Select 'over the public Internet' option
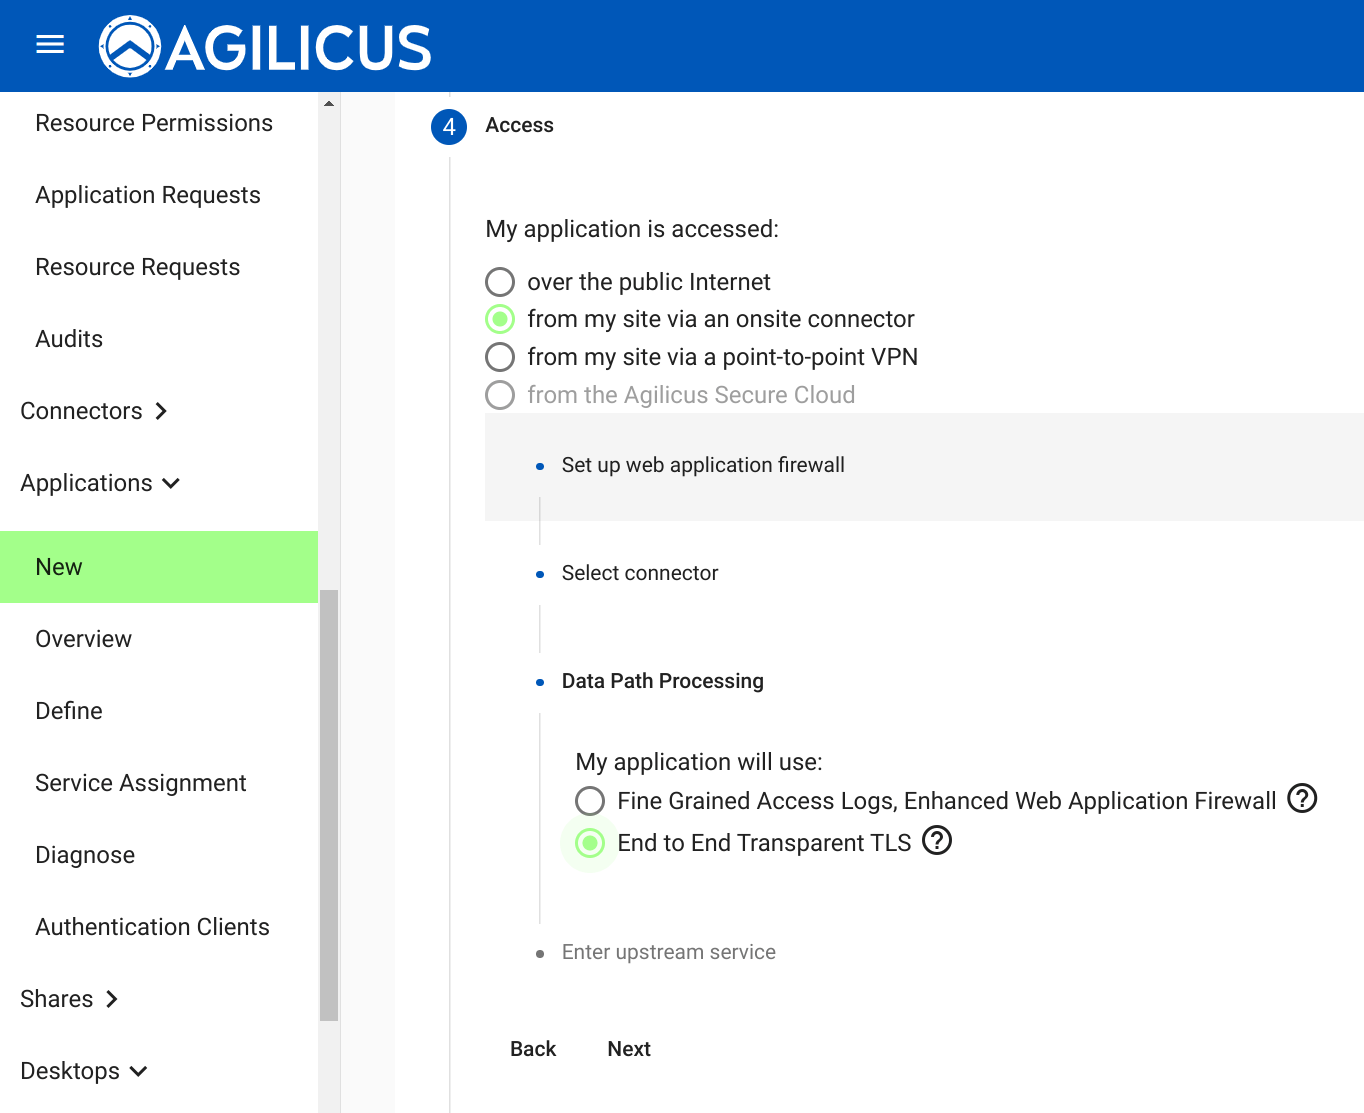Viewport: 1364px width, 1113px height. click(x=500, y=282)
